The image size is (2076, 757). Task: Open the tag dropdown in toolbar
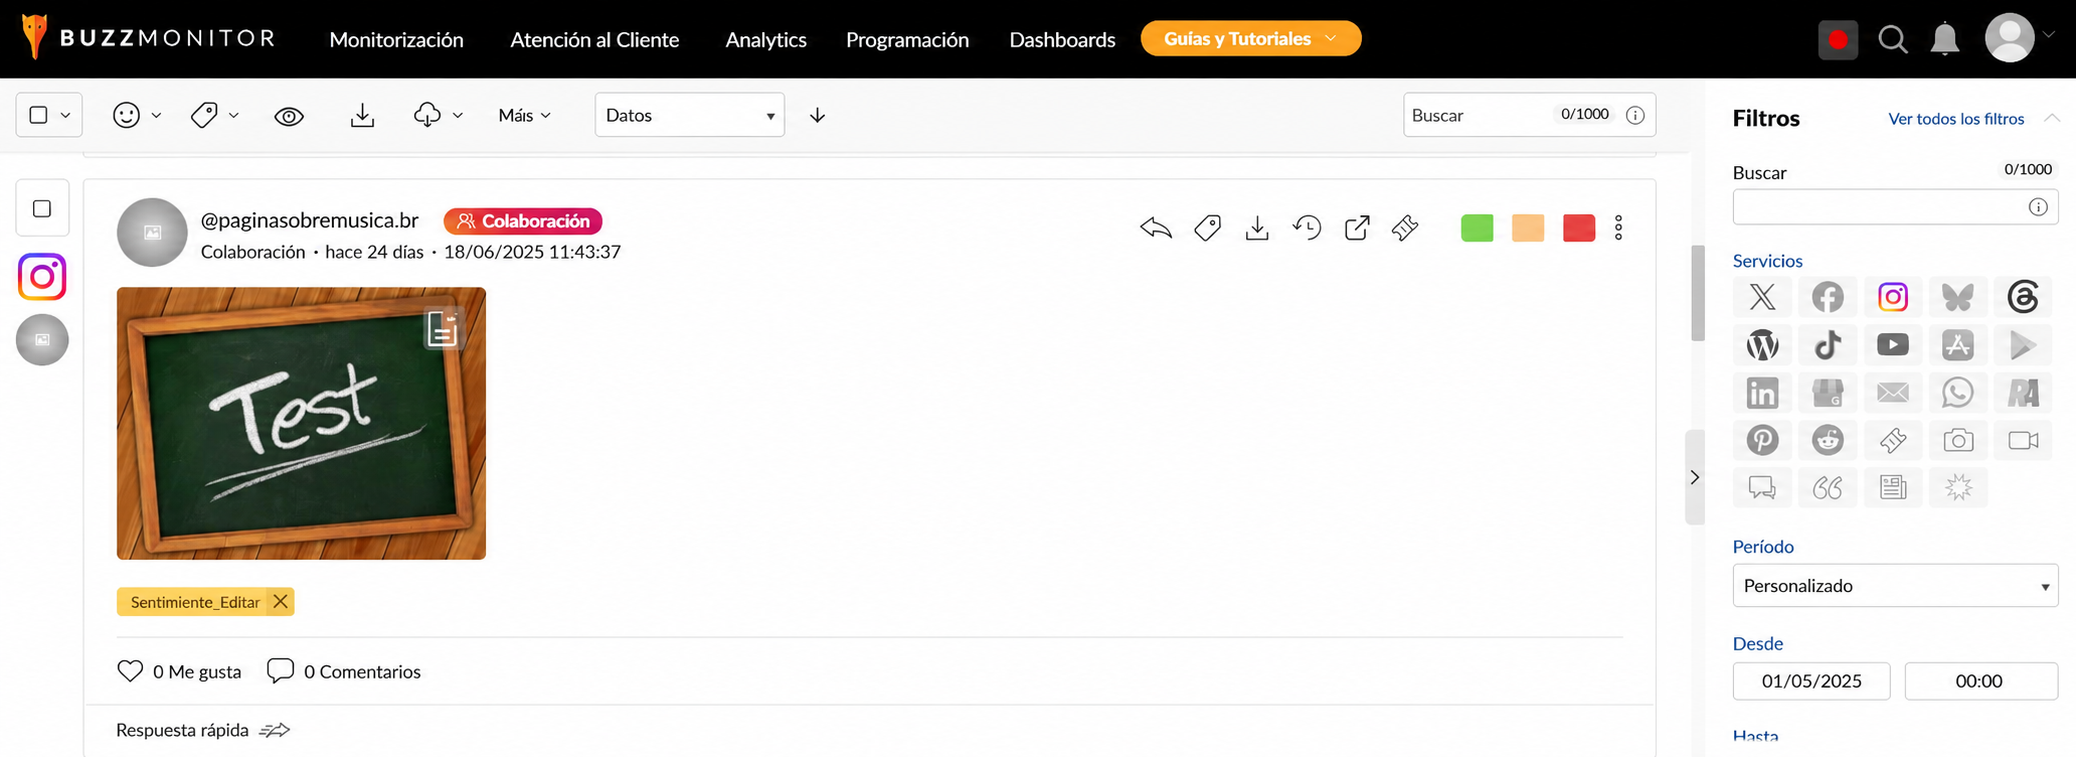pos(214,115)
